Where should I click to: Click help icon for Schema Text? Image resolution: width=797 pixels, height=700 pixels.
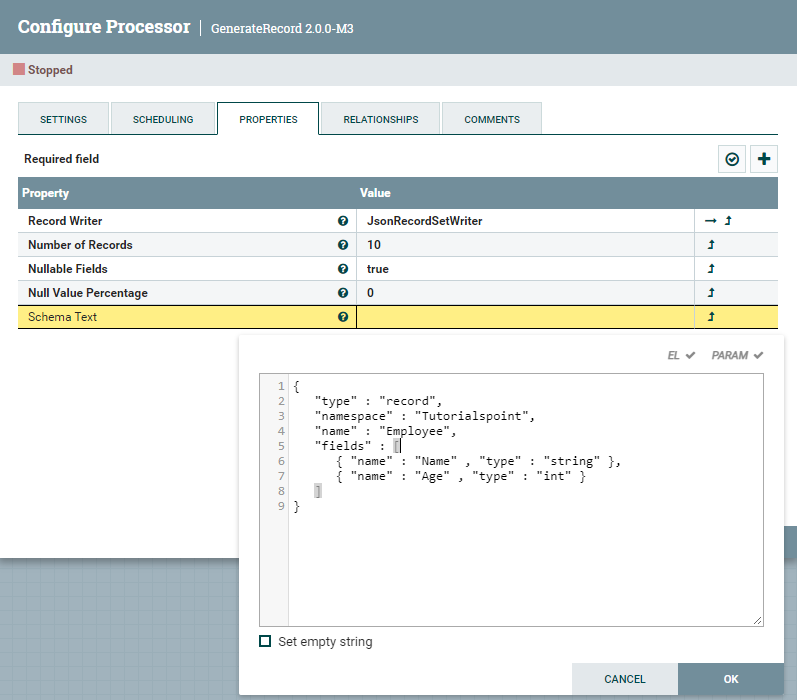[x=343, y=317]
